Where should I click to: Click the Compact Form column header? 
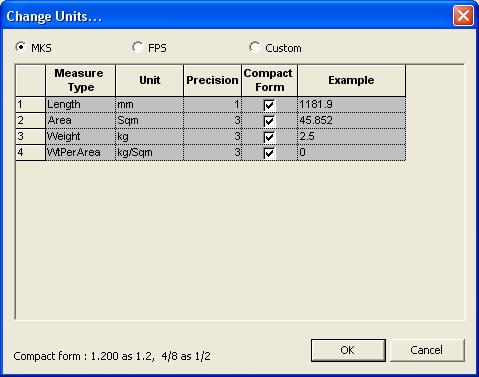point(269,80)
